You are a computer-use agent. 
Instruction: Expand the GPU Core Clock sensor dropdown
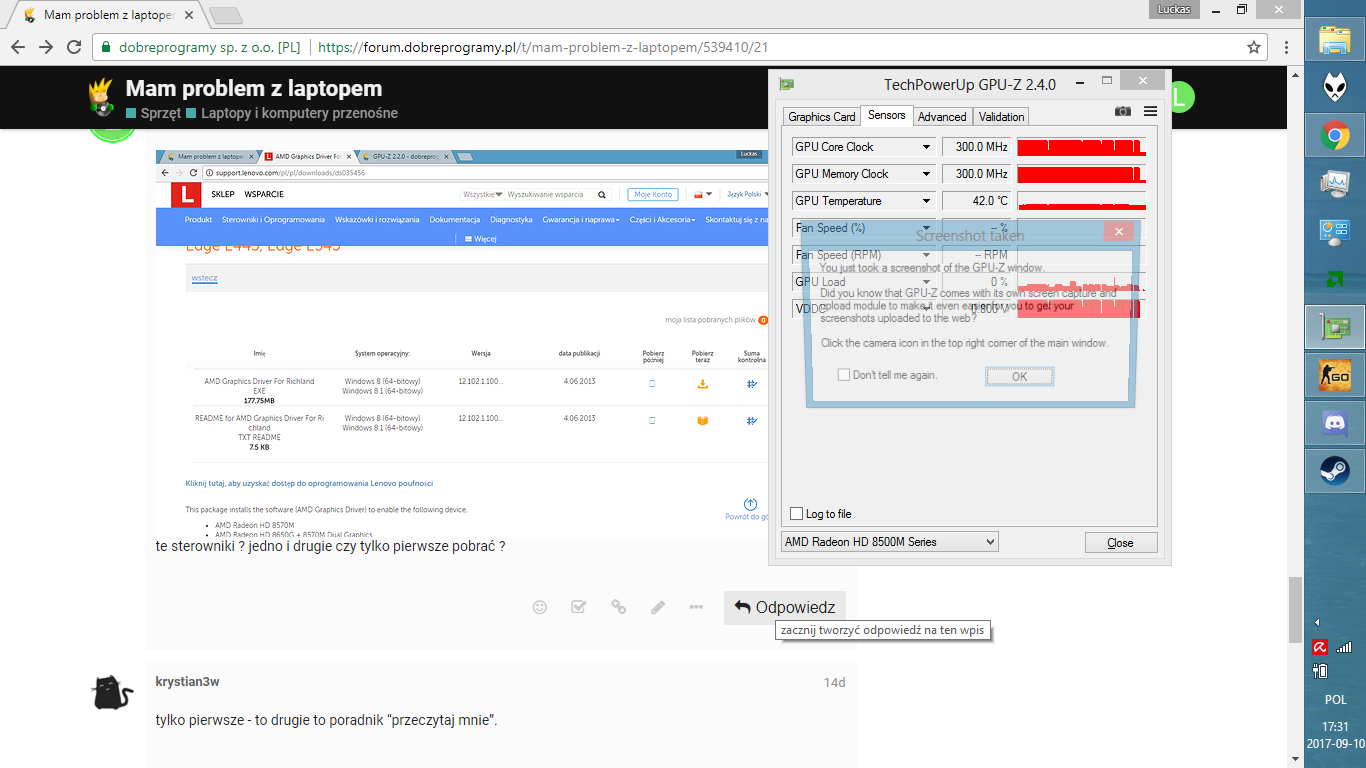[x=926, y=147]
